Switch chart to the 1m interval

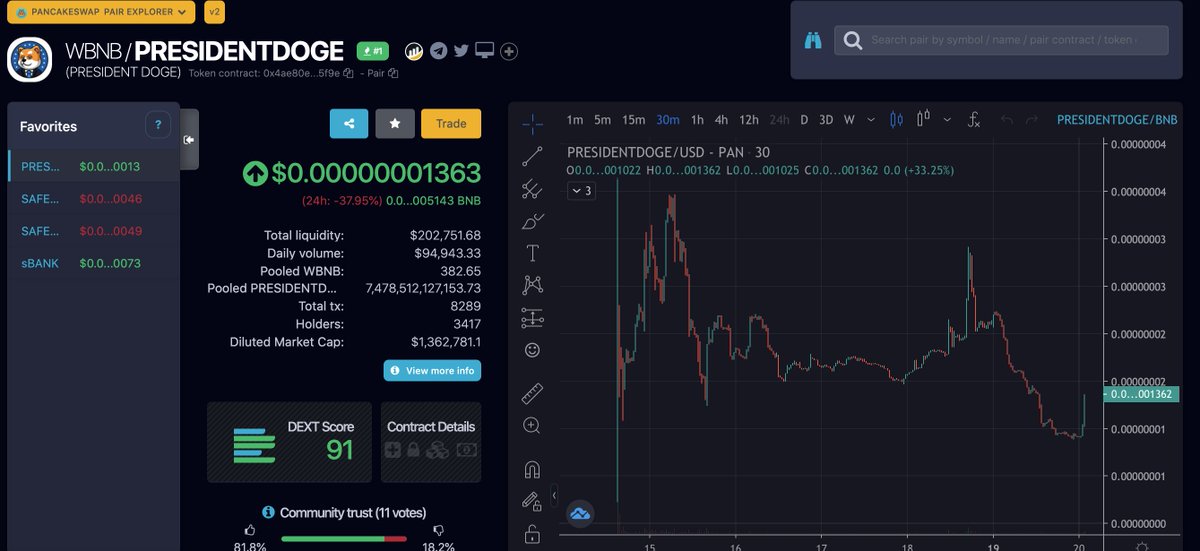575,120
